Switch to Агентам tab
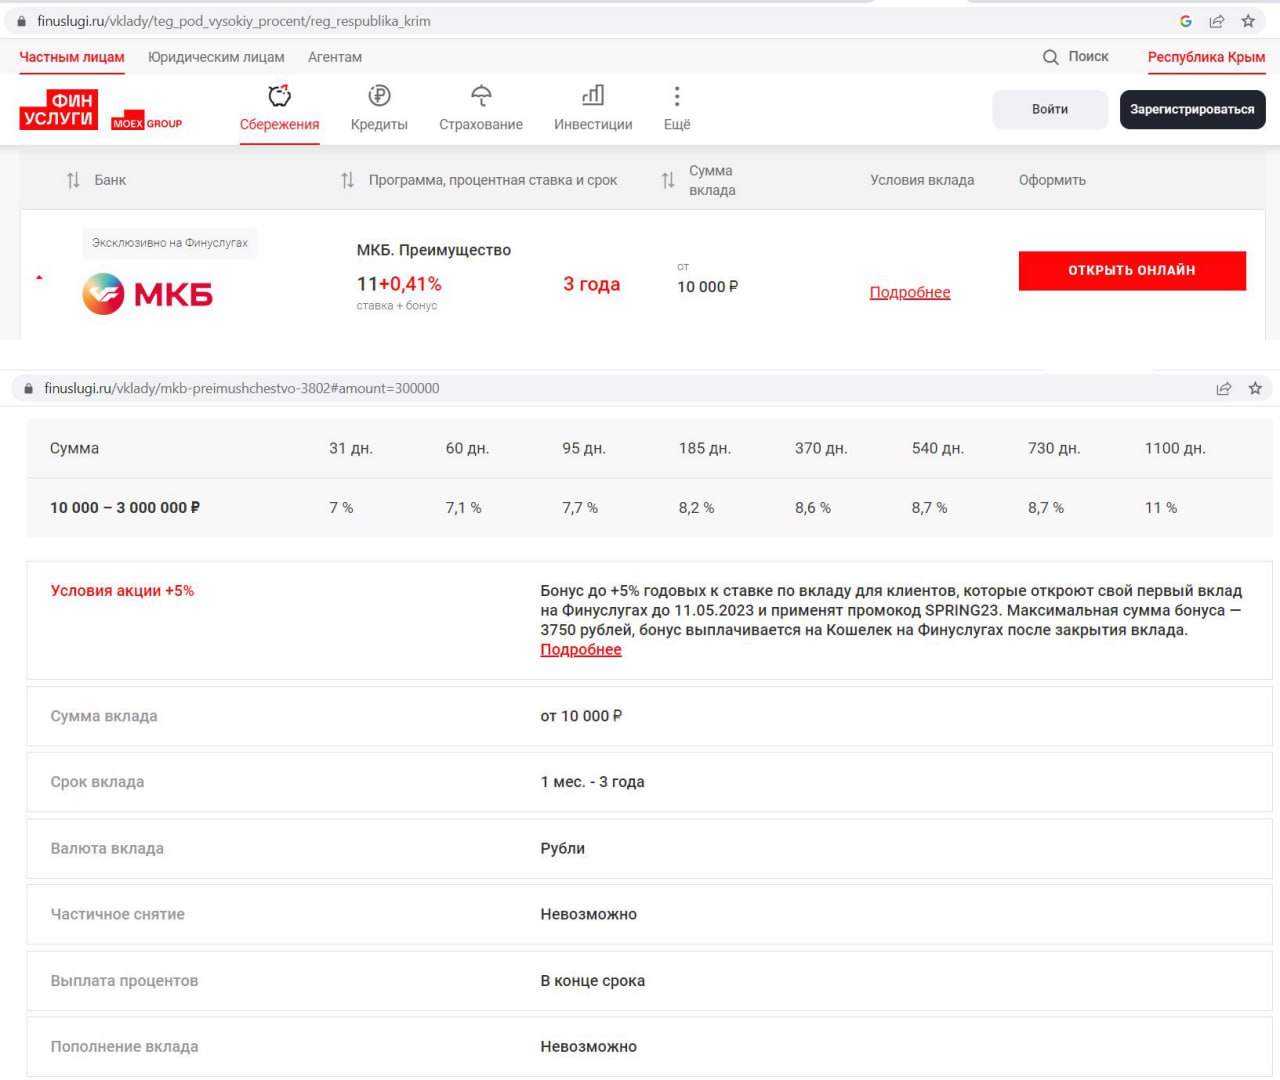 [335, 57]
